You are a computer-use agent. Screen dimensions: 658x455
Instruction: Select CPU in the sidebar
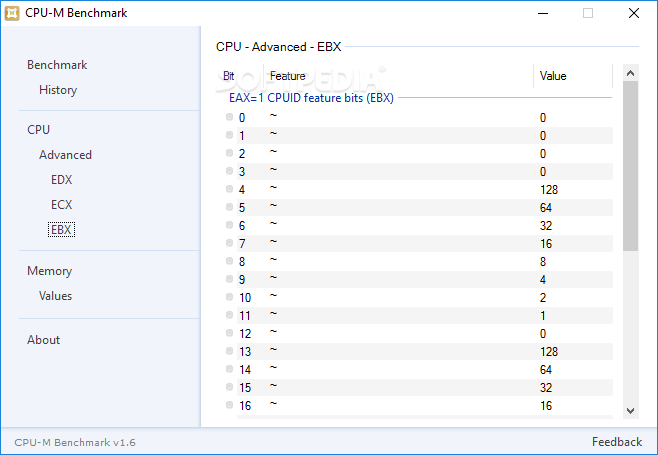click(39, 130)
